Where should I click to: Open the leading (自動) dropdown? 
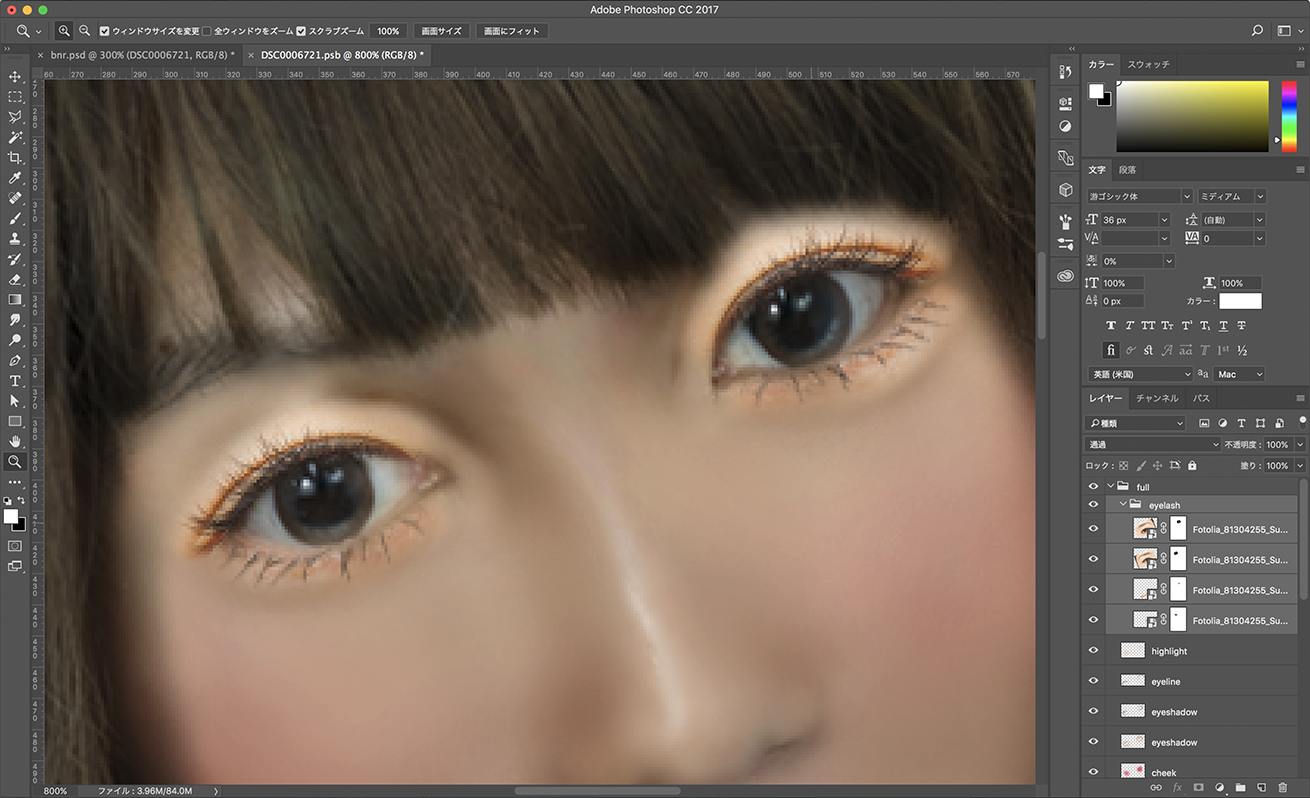(1231, 220)
